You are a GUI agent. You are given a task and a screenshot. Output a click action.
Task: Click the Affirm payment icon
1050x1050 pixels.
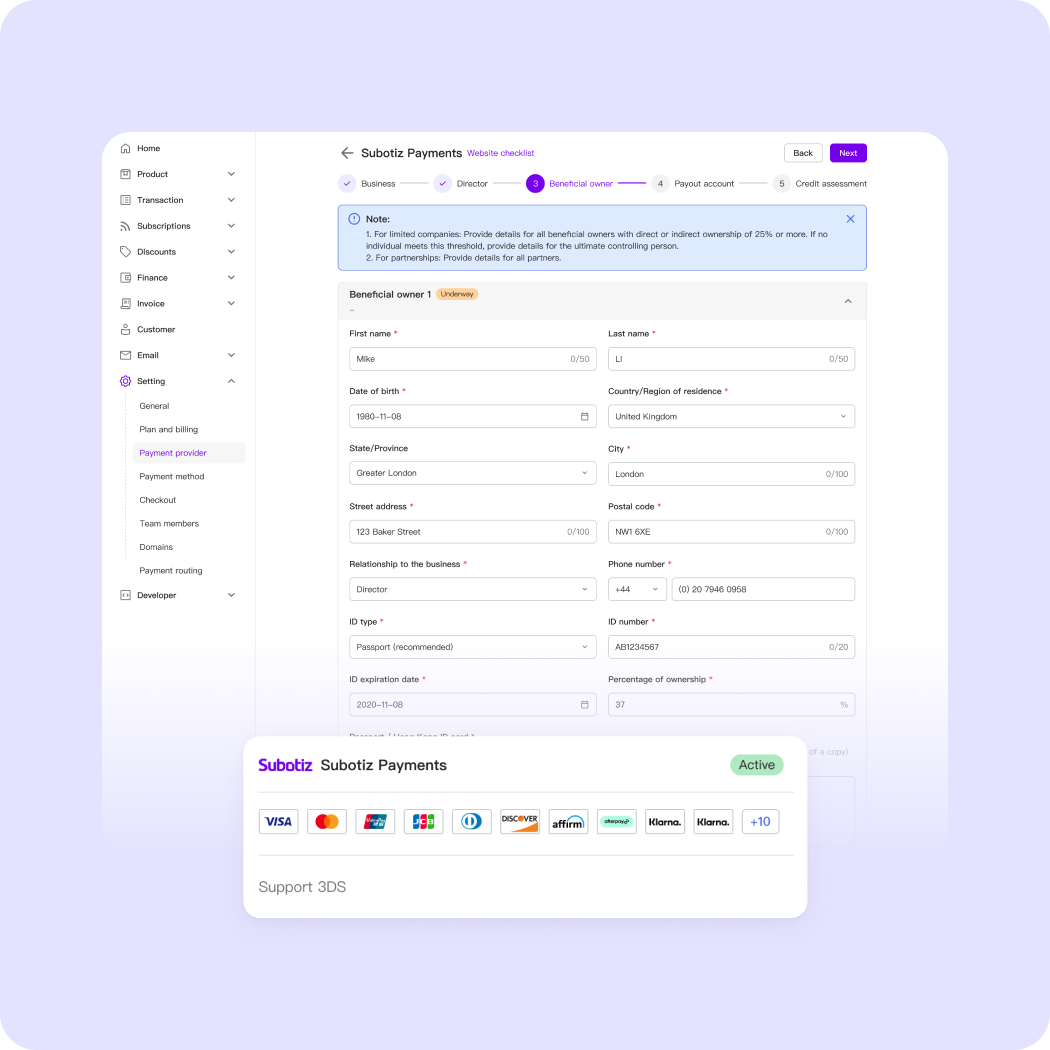(568, 821)
